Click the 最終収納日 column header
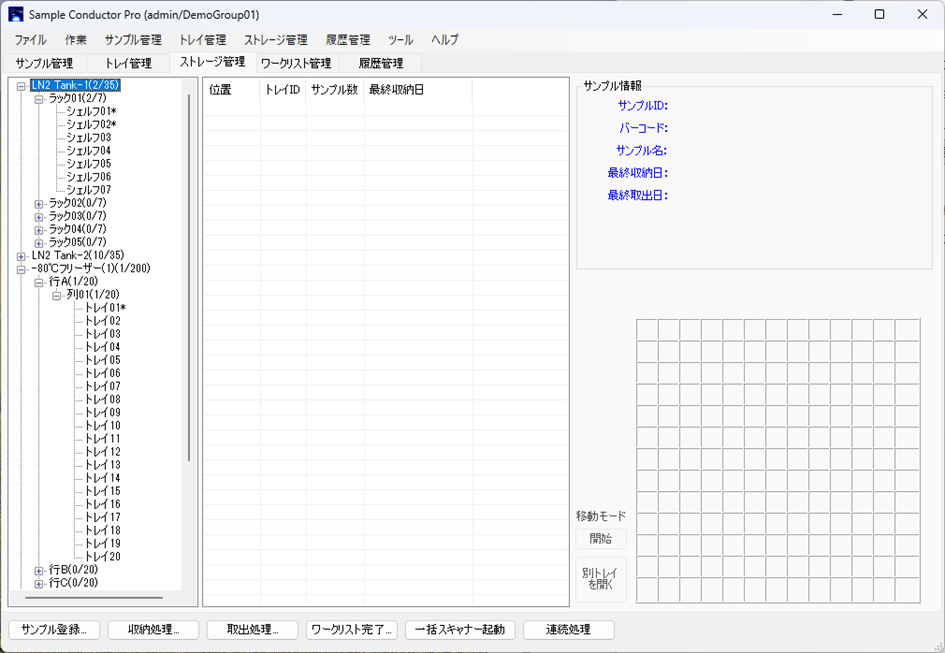This screenshot has width=945, height=653. click(x=396, y=90)
